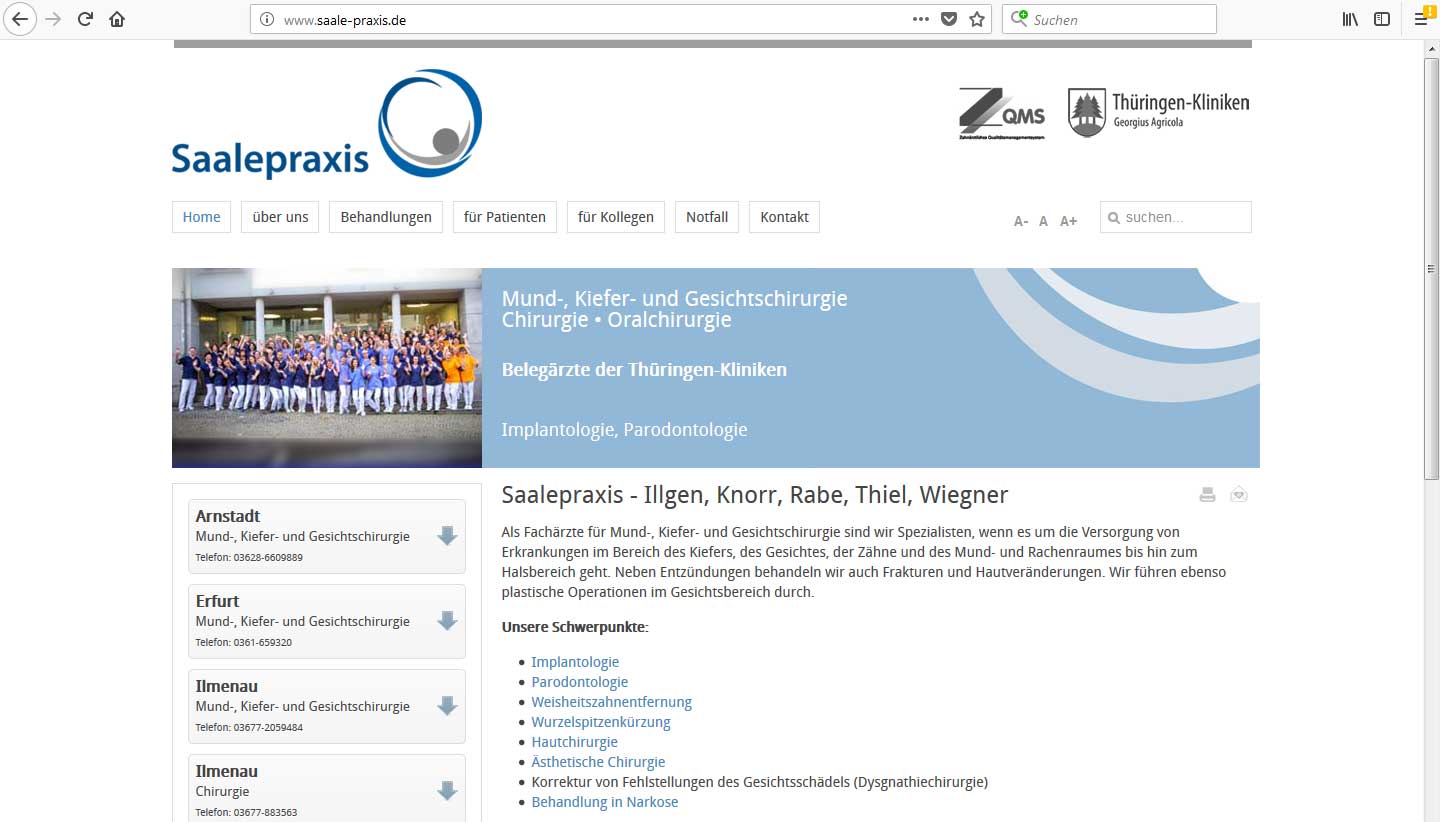The width and height of the screenshot is (1440, 822).
Task: Expand the Ilmenau Chirurgie location arrow
Action: coord(447,791)
